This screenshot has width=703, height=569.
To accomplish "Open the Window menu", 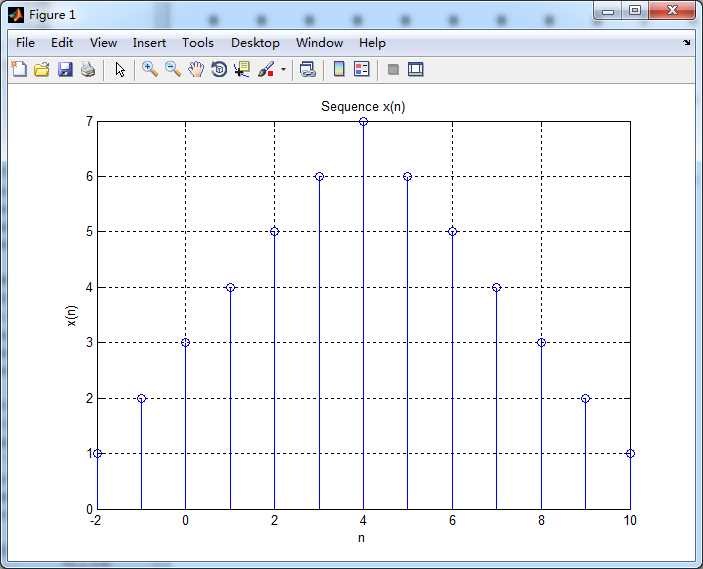I will coord(319,43).
